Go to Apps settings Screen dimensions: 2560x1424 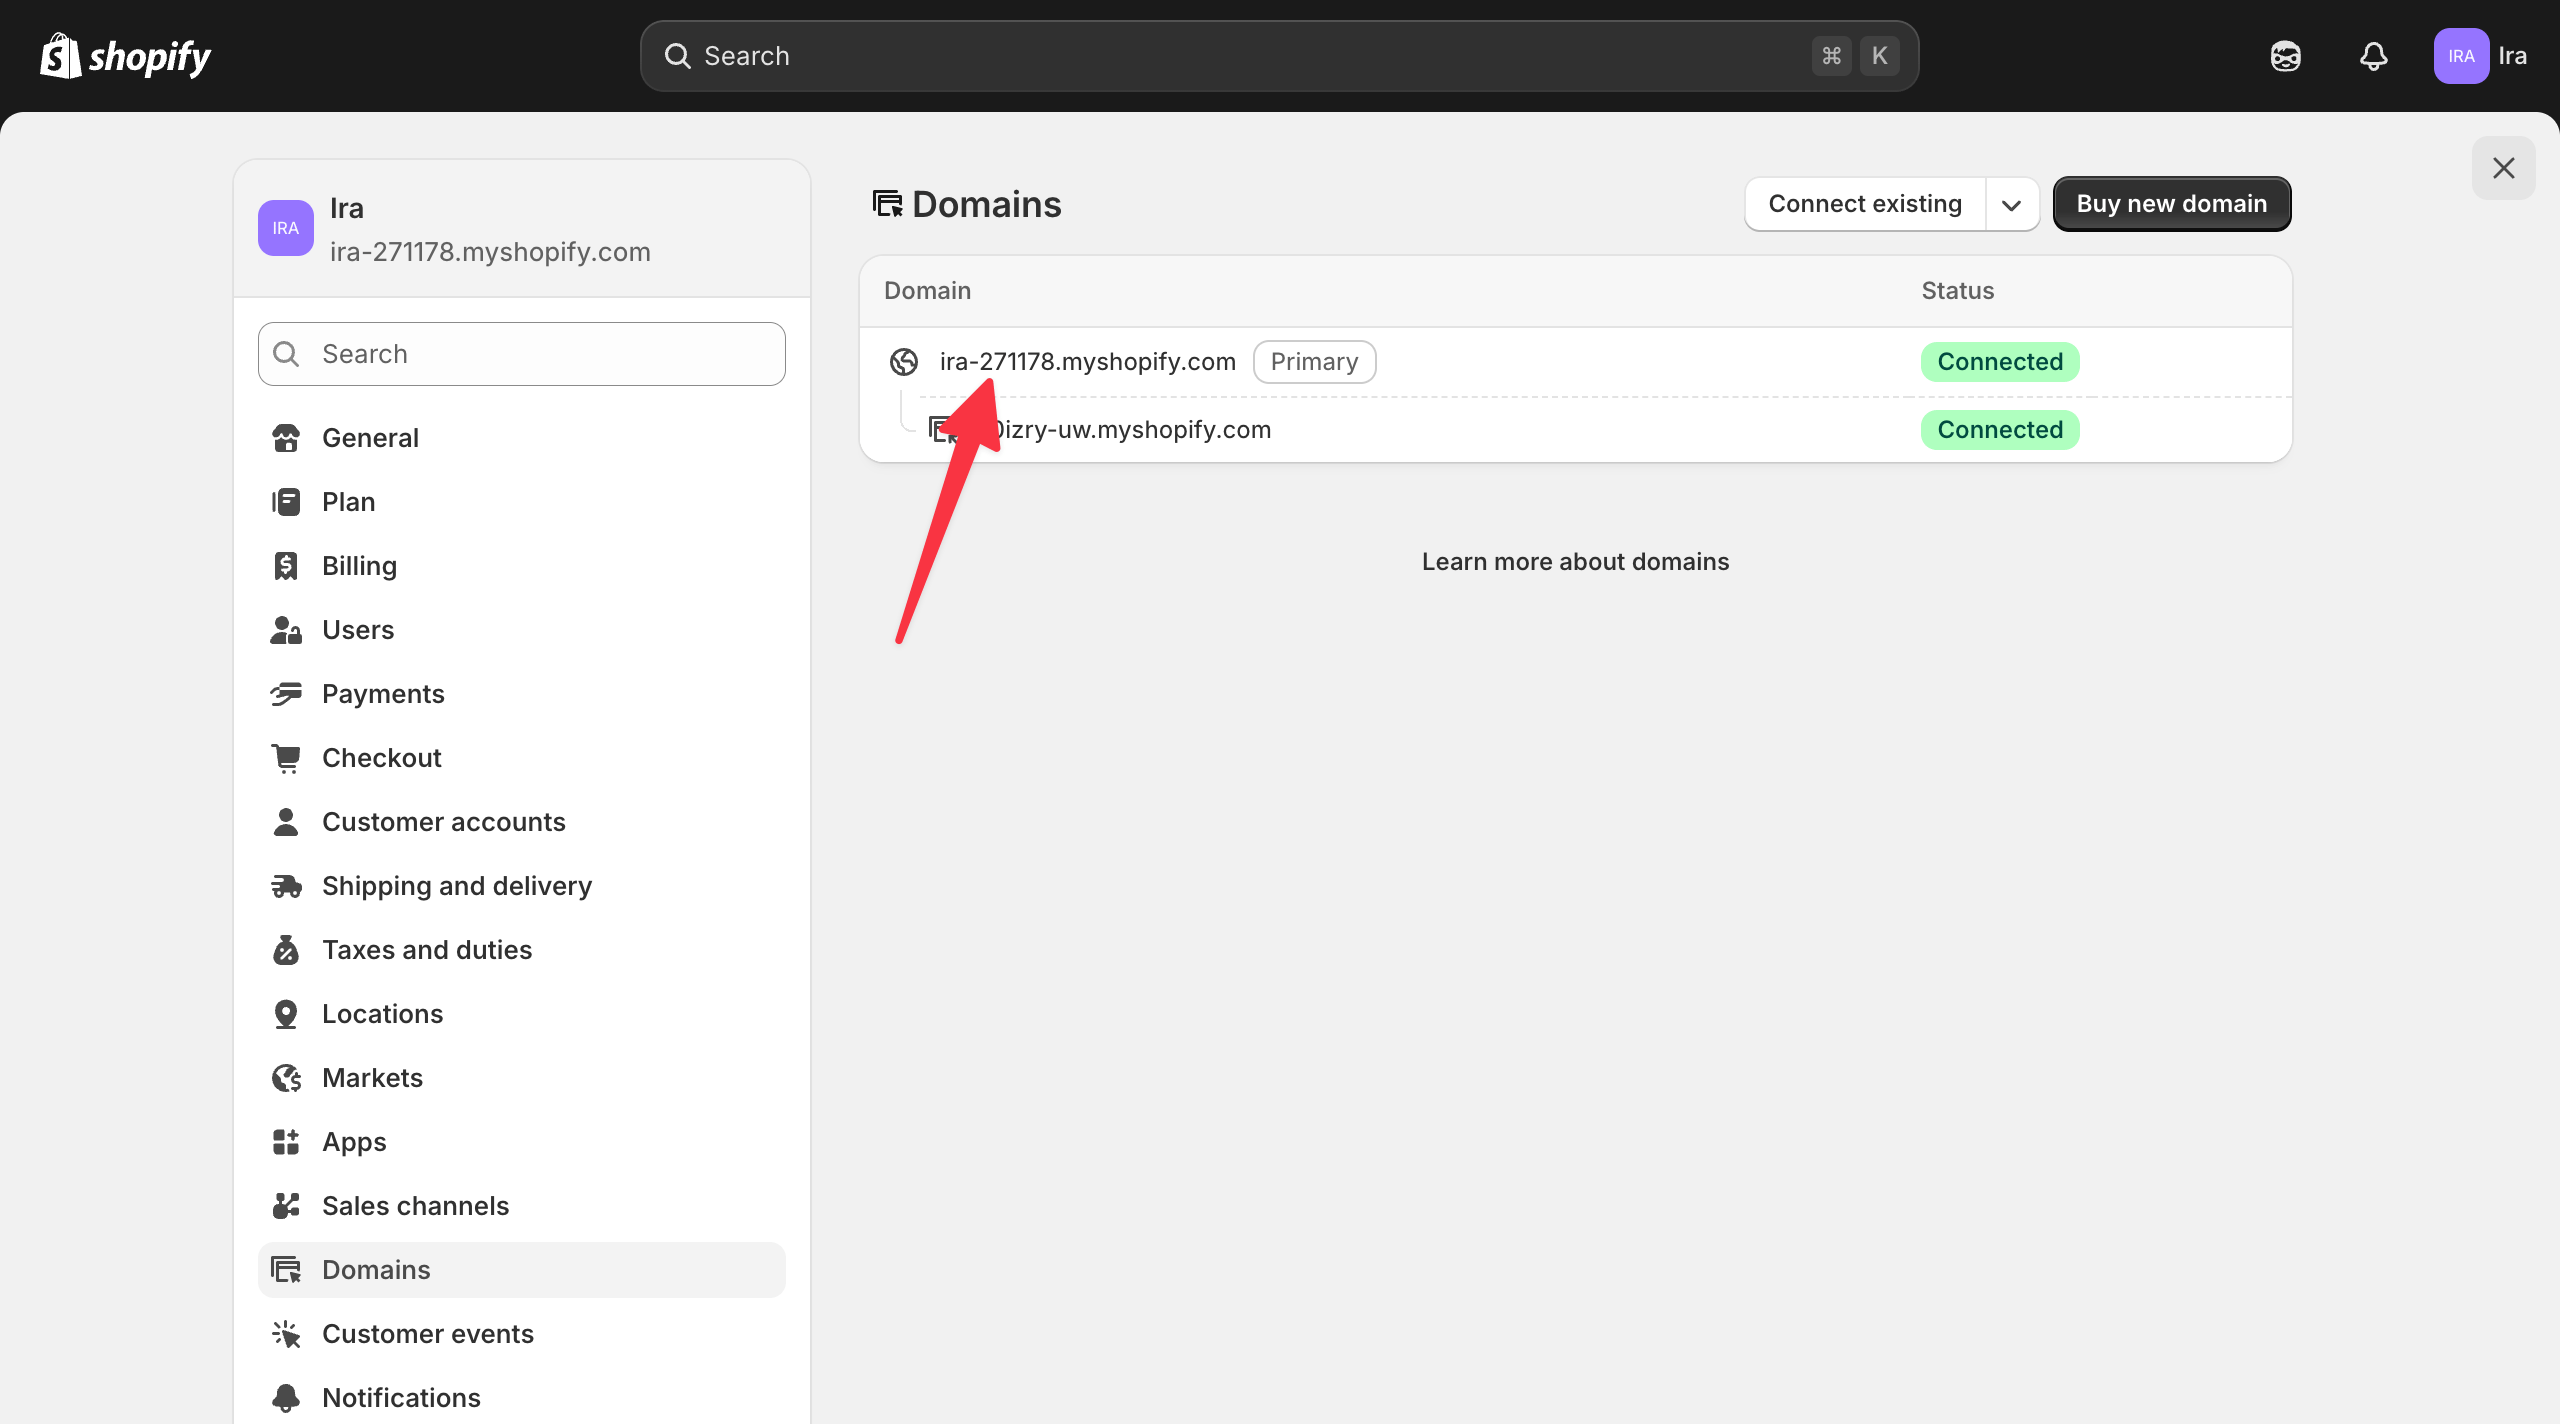(x=522, y=1142)
